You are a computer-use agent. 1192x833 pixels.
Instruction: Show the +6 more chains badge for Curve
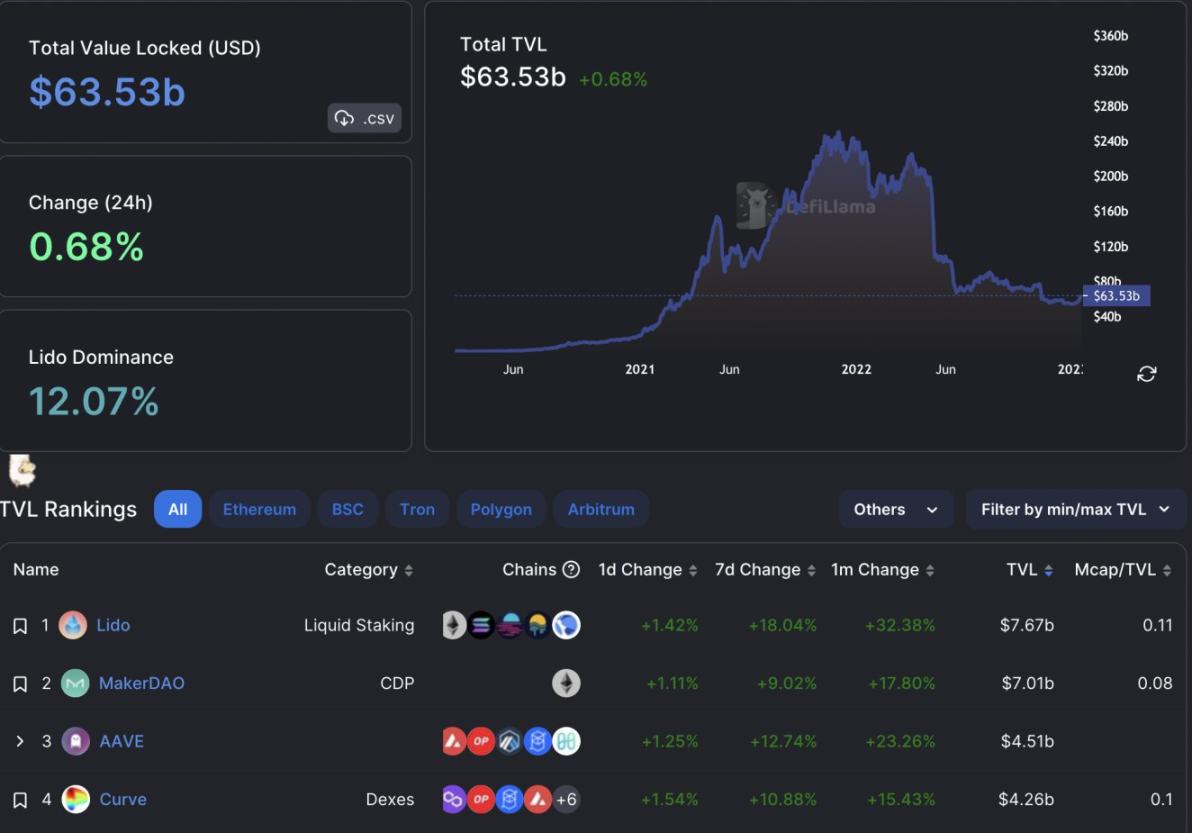pos(566,799)
